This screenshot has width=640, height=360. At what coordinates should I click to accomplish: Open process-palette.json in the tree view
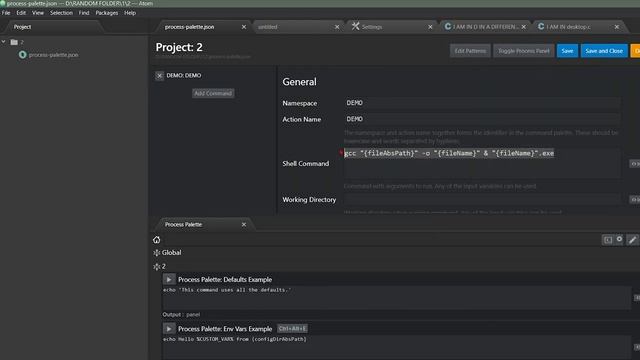(x=53, y=55)
